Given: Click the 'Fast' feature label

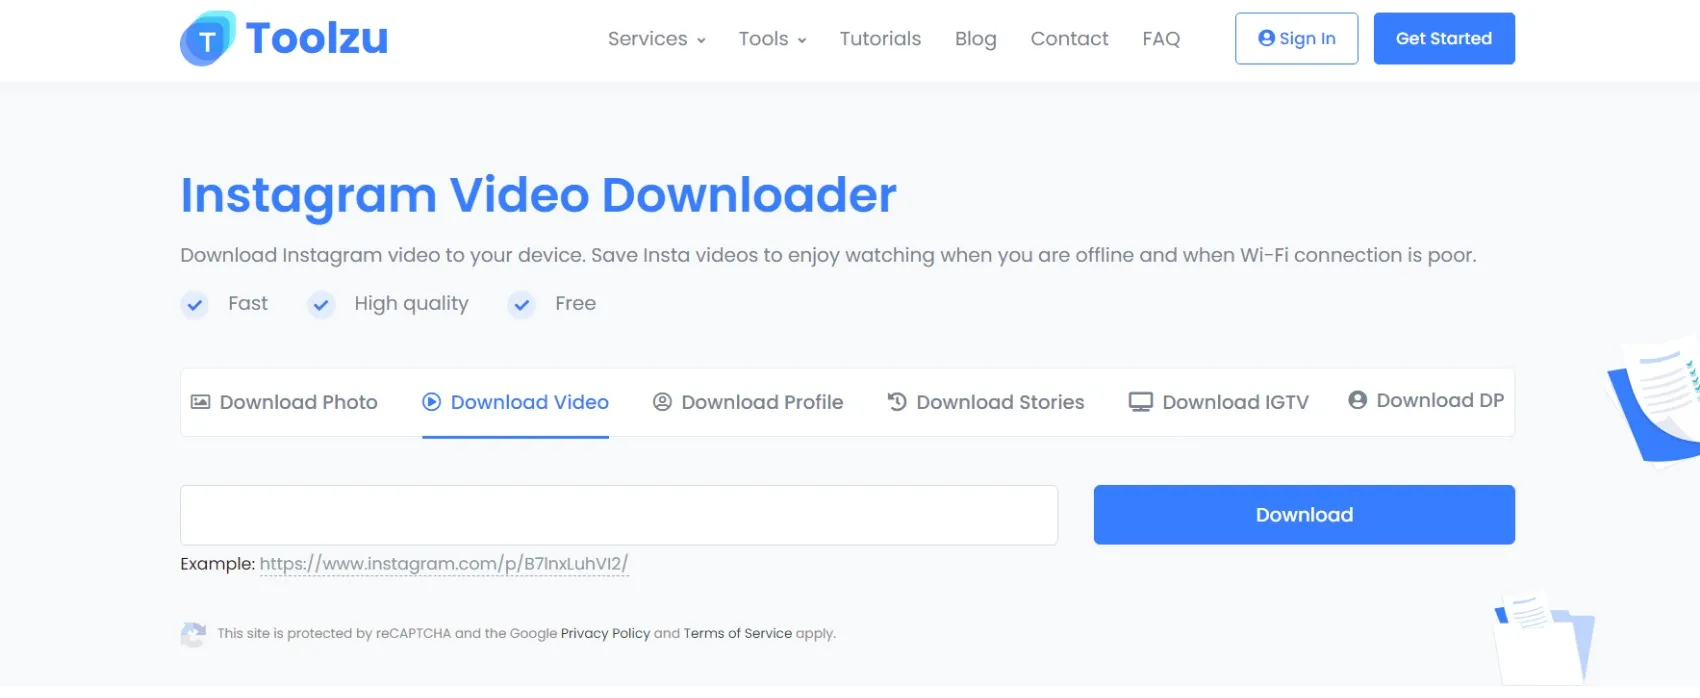Looking at the screenshot, I should (x=248, y=304).
